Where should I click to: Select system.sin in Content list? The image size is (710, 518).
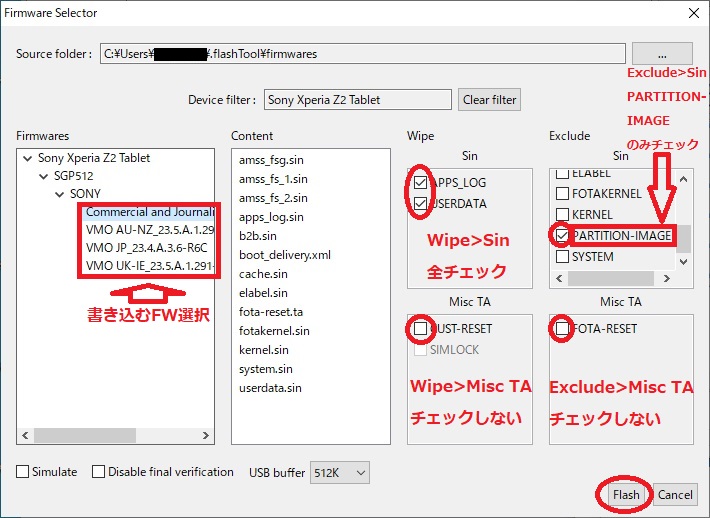click(x=265, y=369)
